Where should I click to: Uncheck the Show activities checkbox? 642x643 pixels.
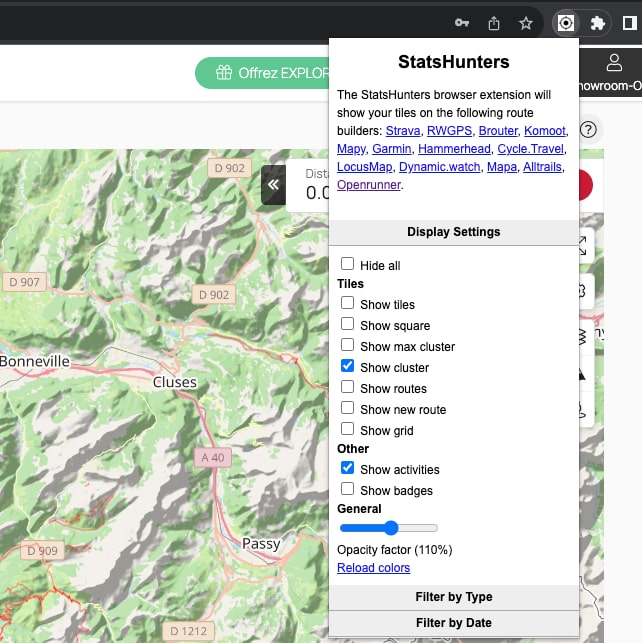point(347,467)
